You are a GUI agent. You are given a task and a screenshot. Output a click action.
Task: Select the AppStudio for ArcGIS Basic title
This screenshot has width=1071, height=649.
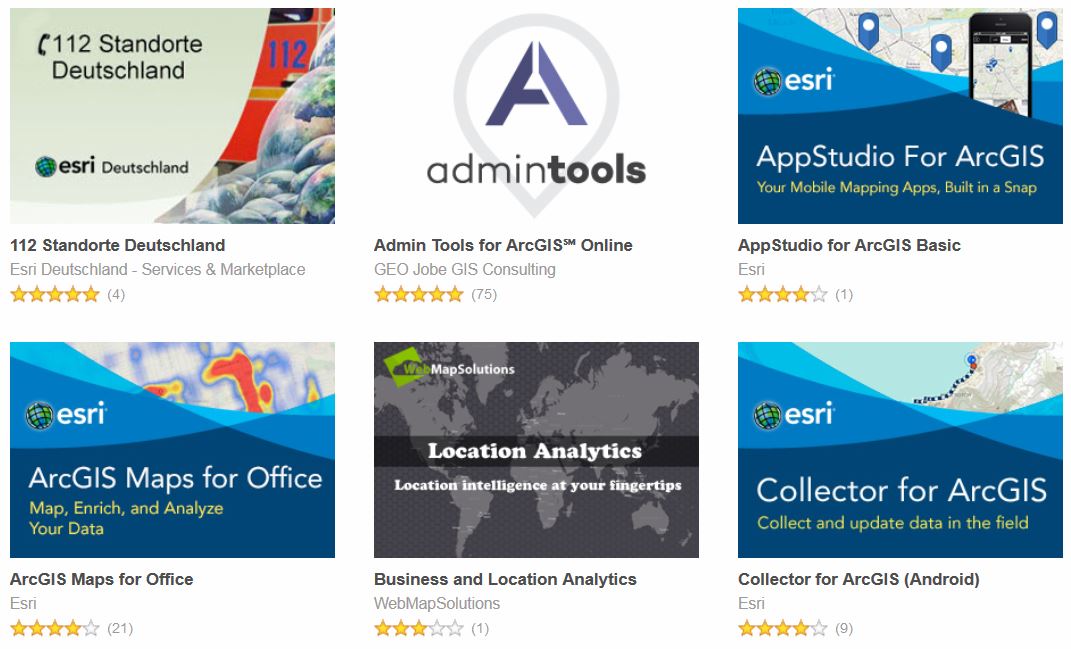click(x=849, y=245)
